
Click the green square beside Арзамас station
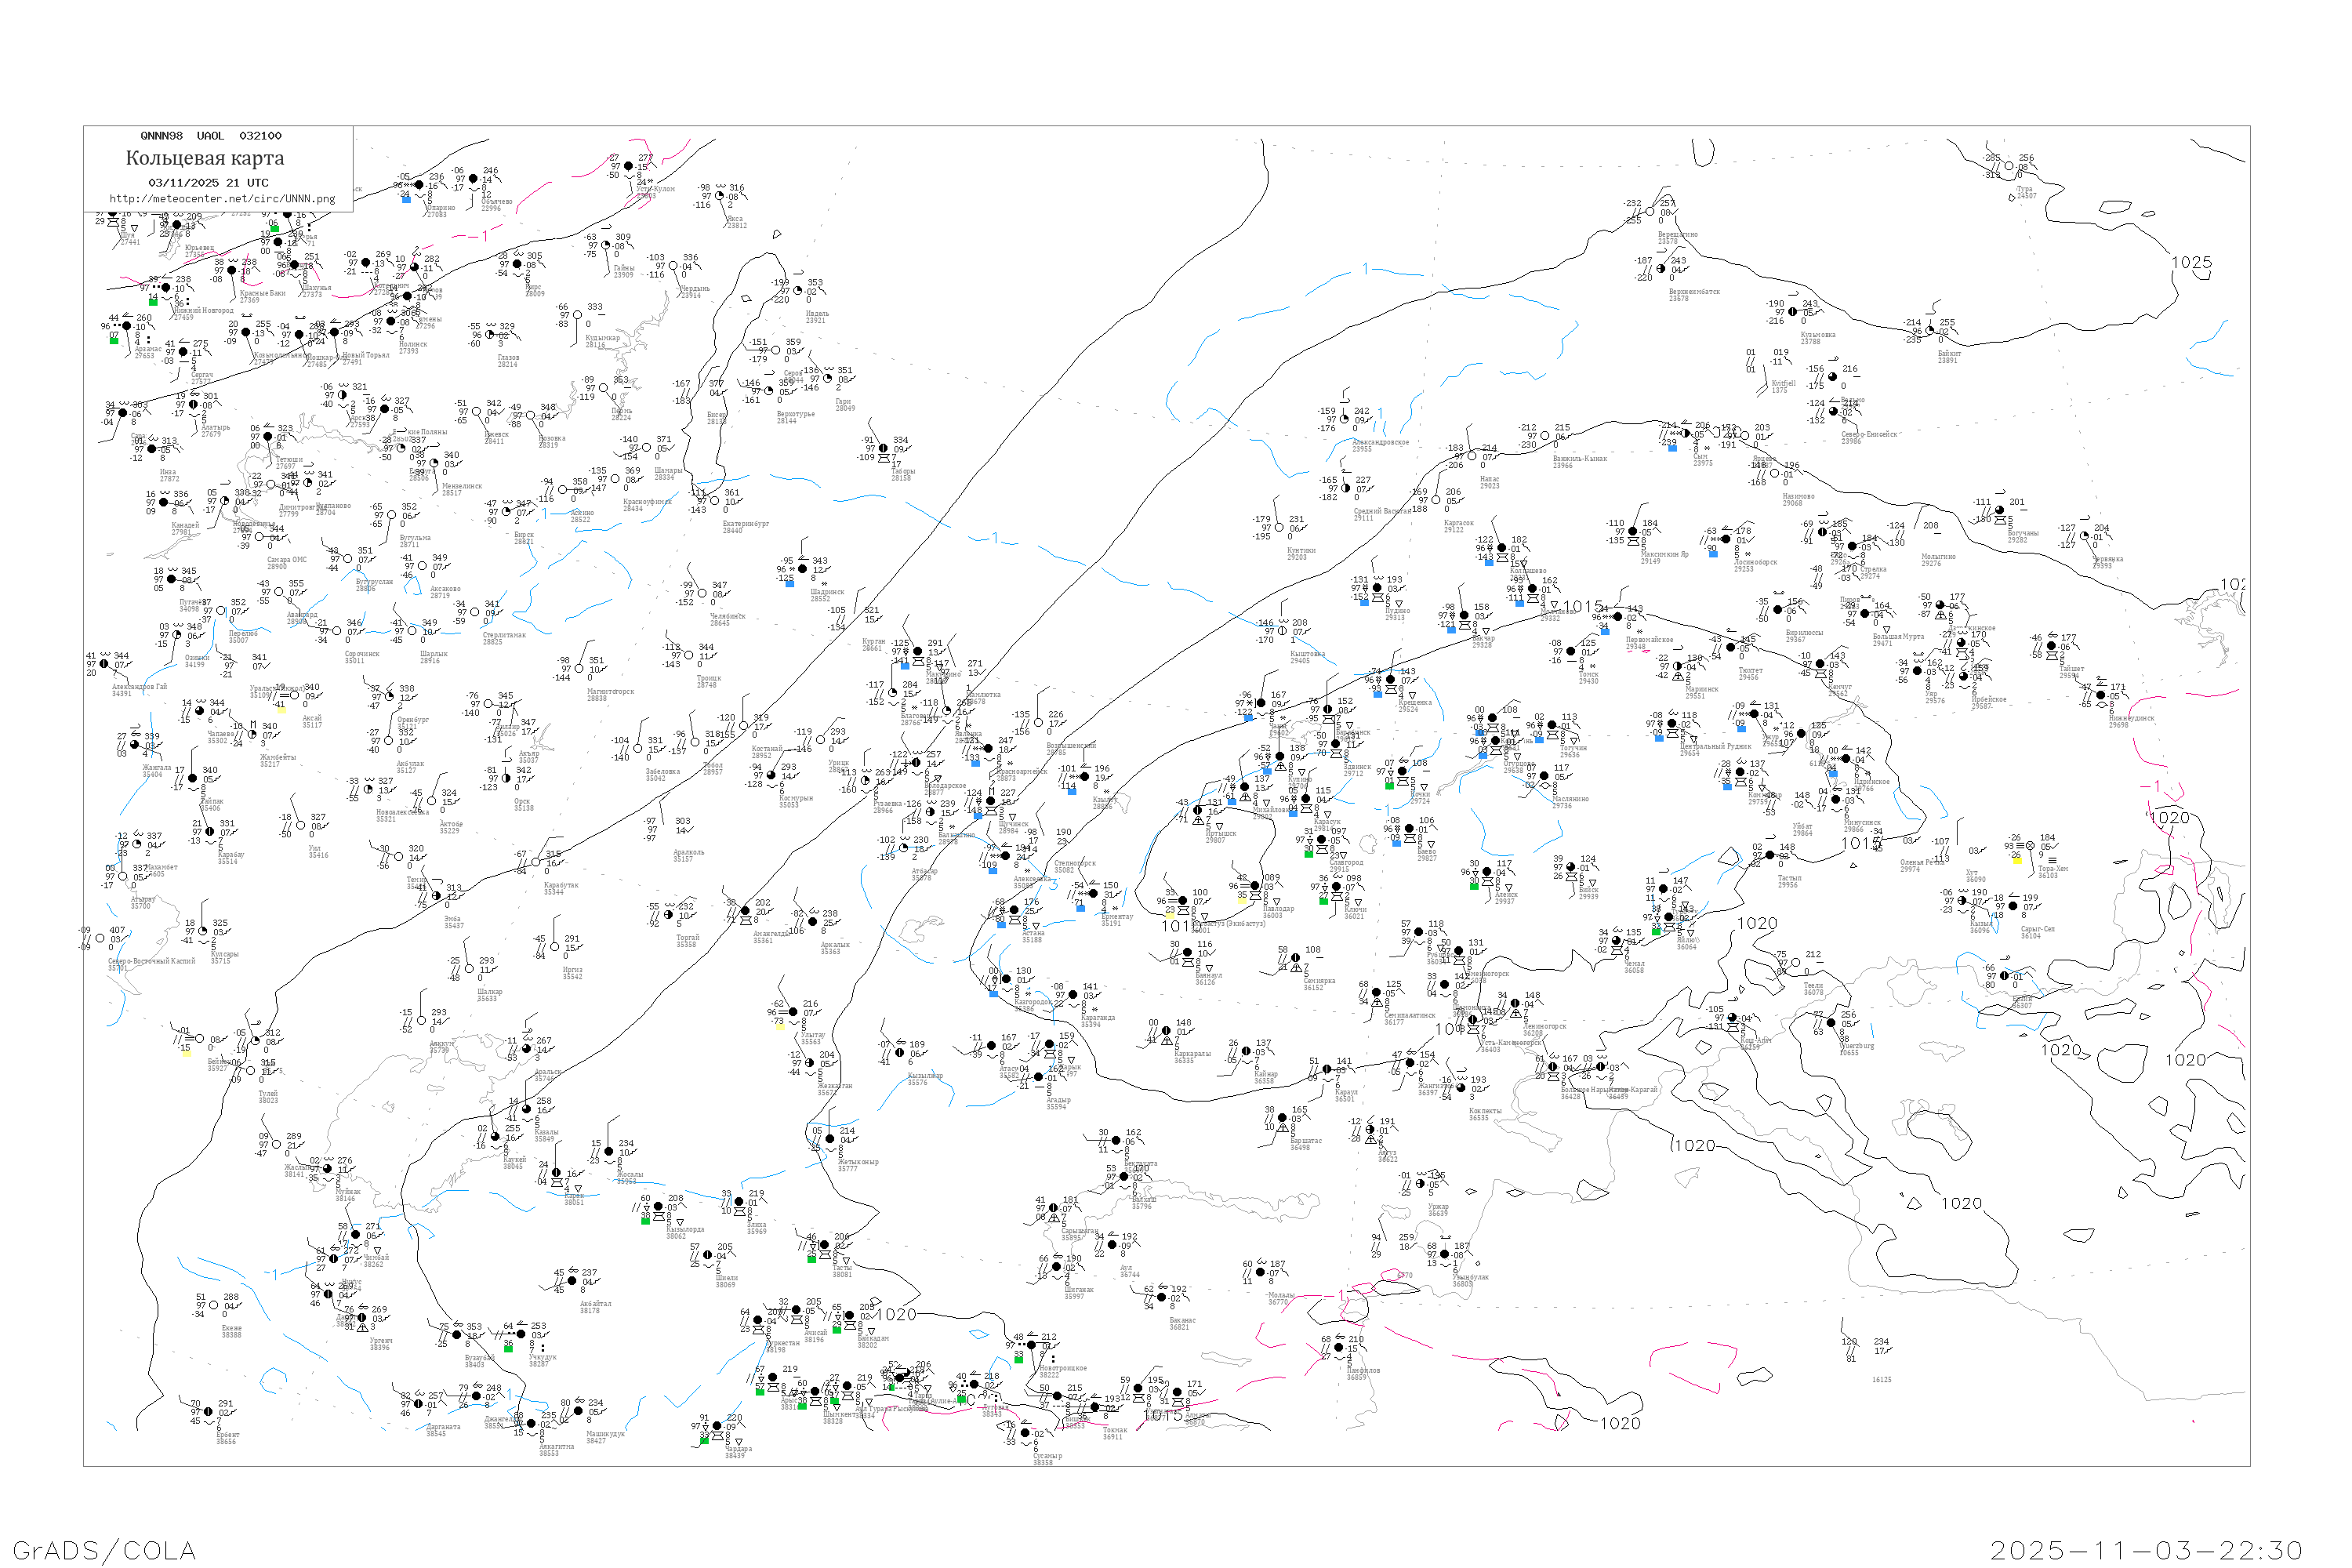pyautogui.click(x=114, y=341)
